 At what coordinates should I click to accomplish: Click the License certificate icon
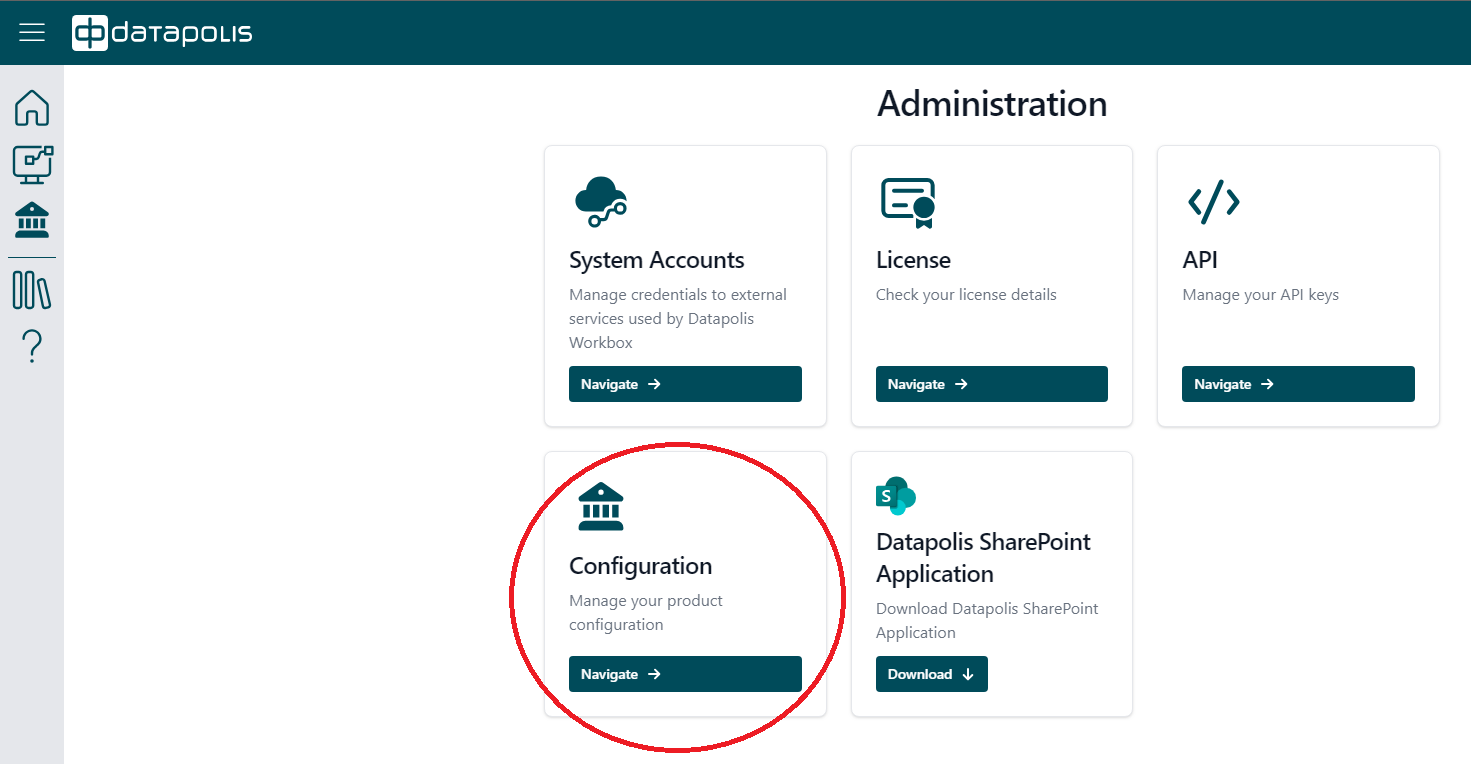908,201
